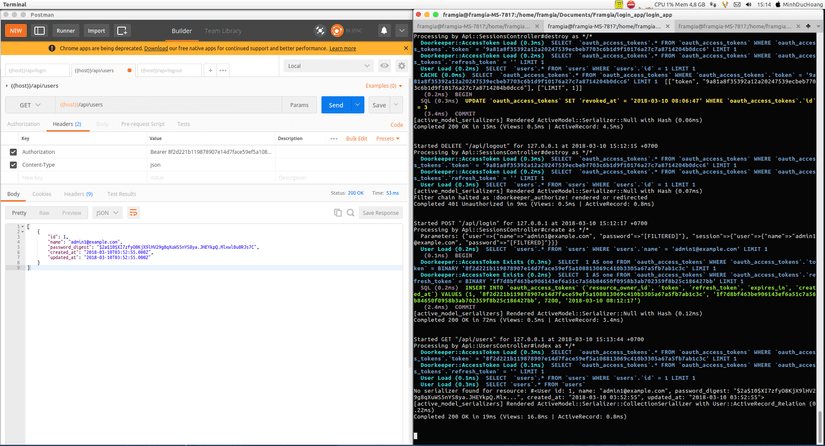This screenshot has width=825, height=446.
Task: Expand the Local environment dropdown
Action: coord(327,66)
